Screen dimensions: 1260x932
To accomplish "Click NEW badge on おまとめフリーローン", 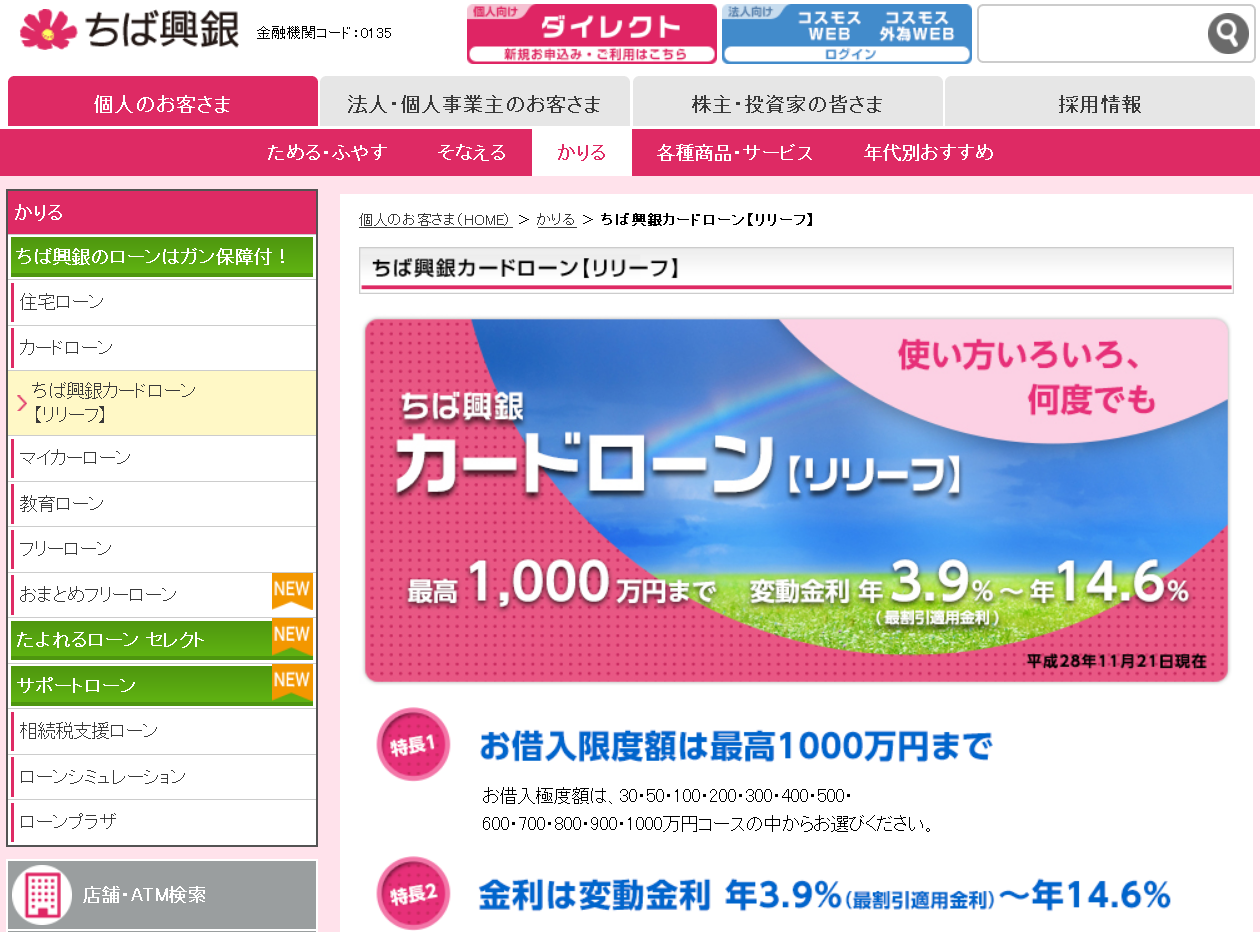I will [x=292, y=592].
